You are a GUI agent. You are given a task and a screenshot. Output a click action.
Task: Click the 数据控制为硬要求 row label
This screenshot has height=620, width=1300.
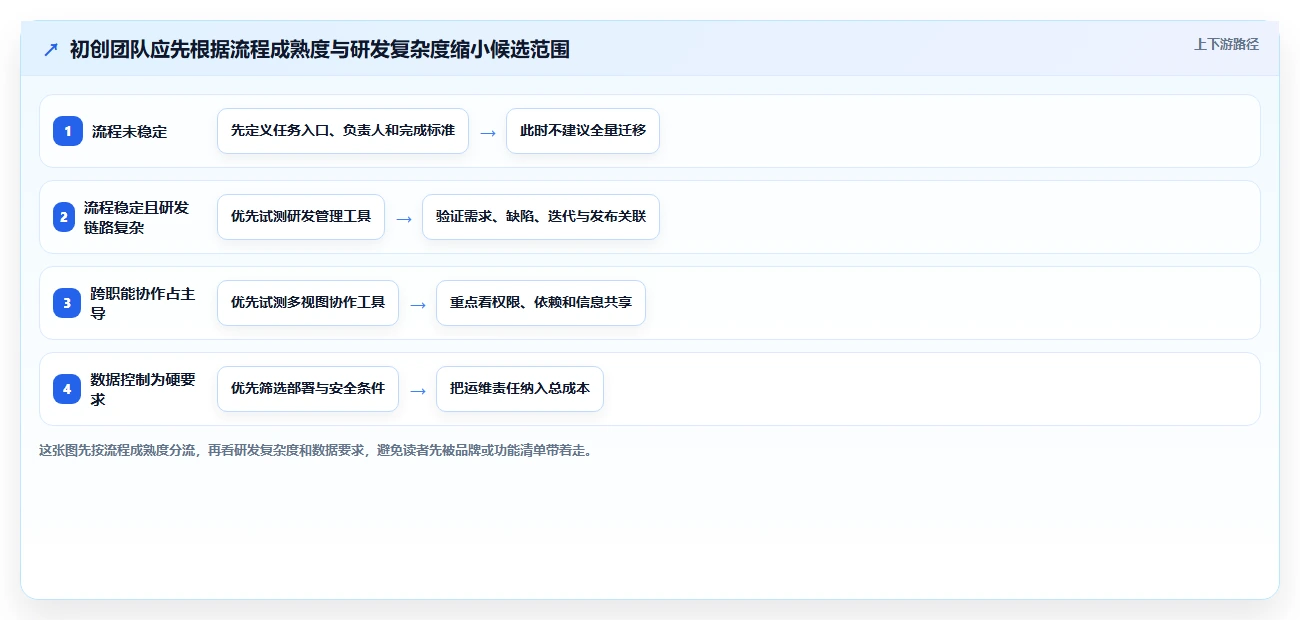(x=142, y=389)
